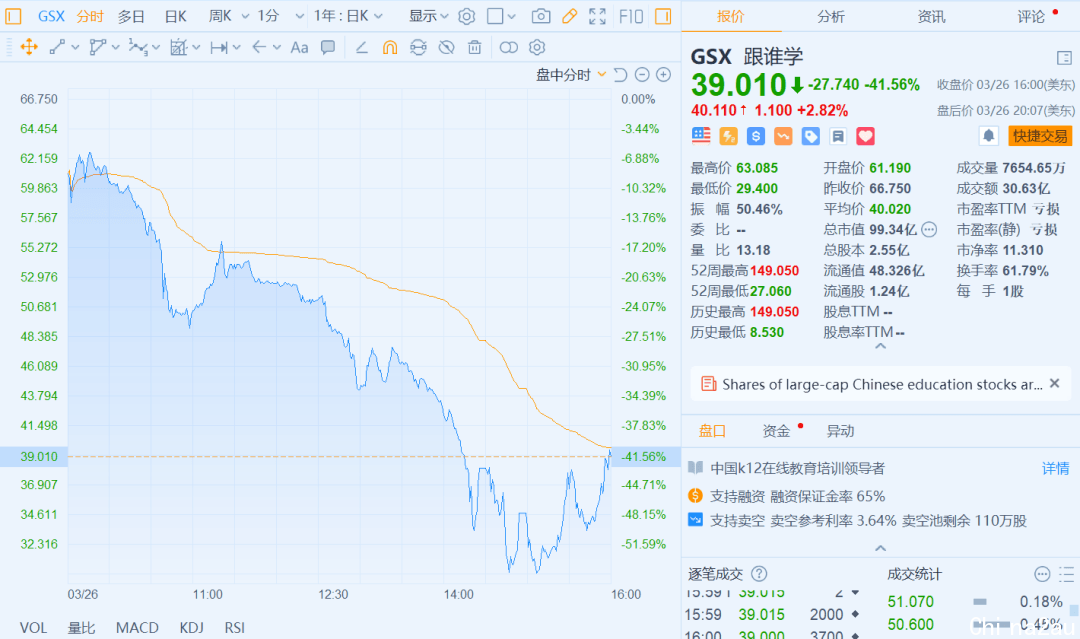Select the Aa text annotation tool
Image resolution: width=1080 pixels, height=639 pixels.
tap(299, 47)
